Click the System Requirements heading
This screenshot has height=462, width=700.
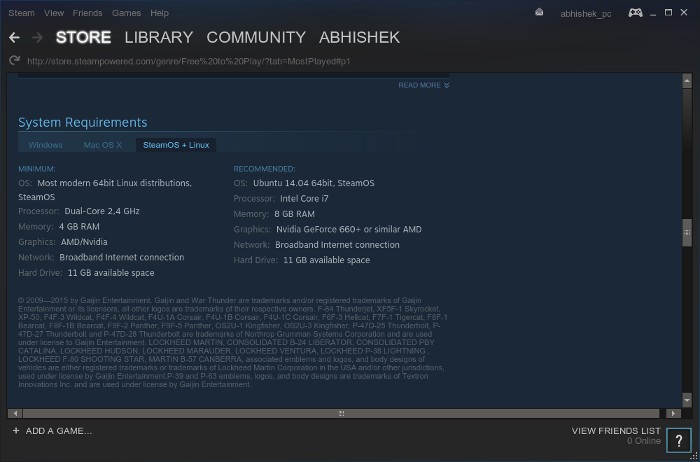[x=83, y=122]
